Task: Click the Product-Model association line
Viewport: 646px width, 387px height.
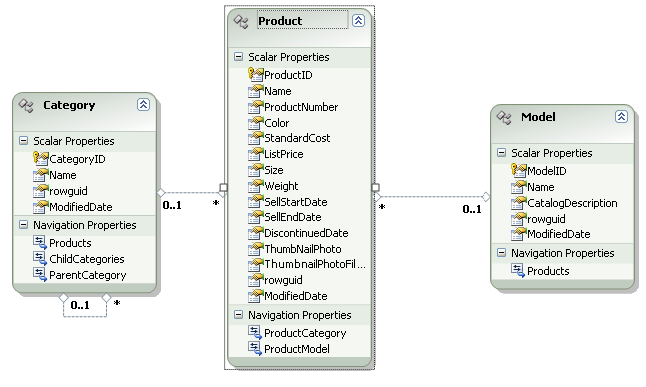Action: tap(432, 197)
